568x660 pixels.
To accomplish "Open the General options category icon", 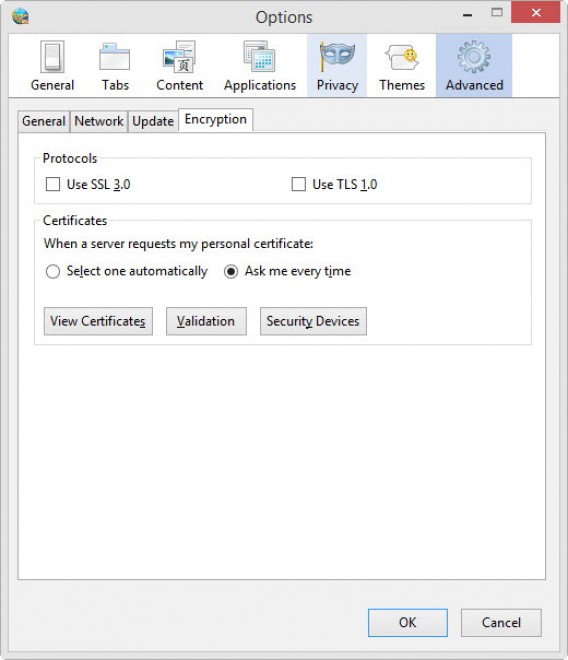I will (52, 57).
